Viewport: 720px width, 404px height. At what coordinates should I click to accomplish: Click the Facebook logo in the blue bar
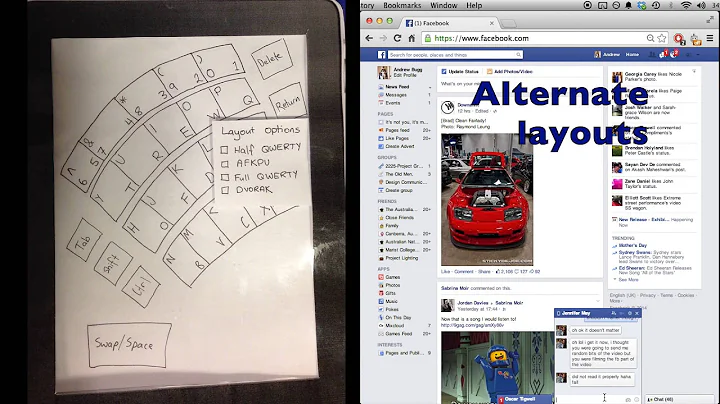[x=382, y=55]
